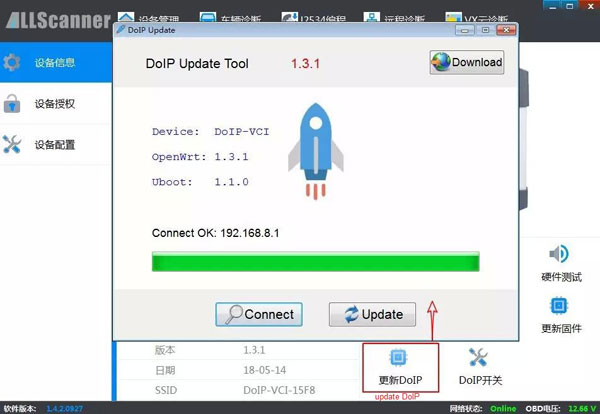The width and height of the screenshot is (600, 414).
Task: Click the ALLScanner logo
Action: coord(58,20)
